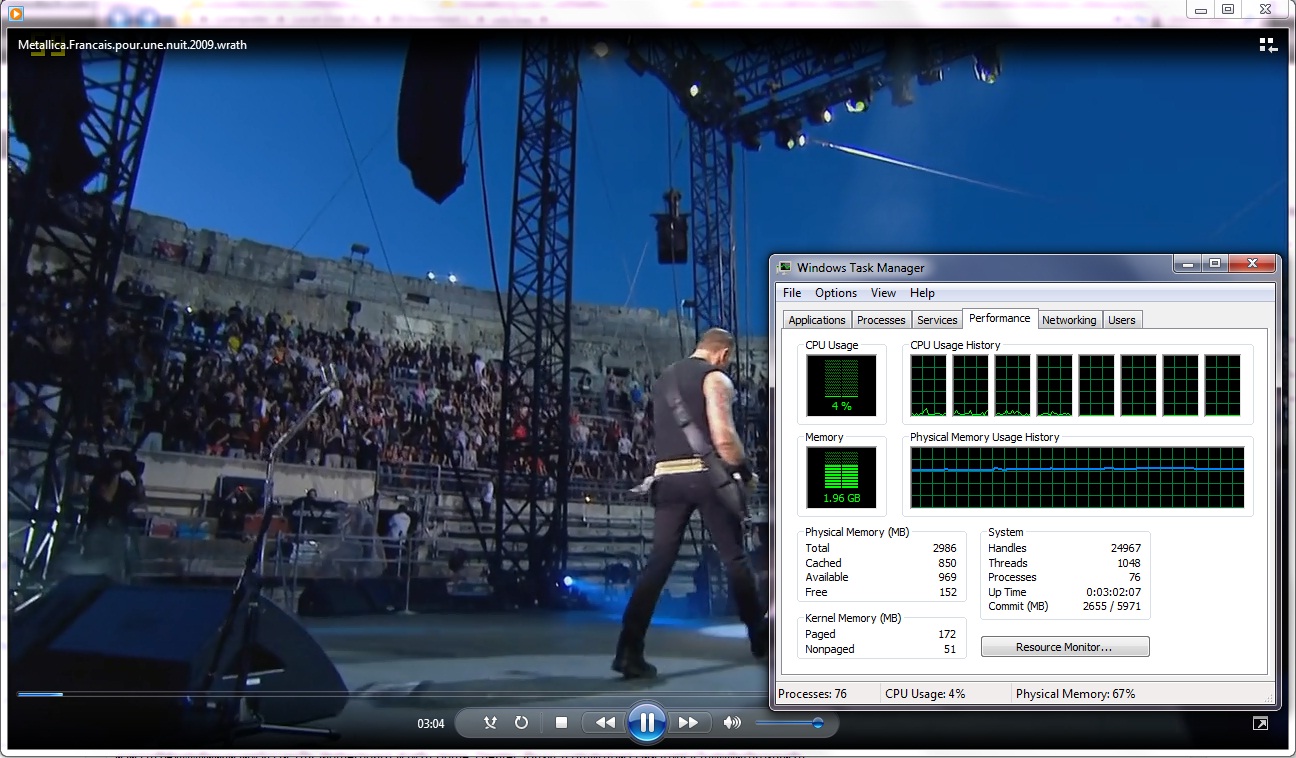1296x758 pixels.
Task: Open the File menu in Task Manager
Action: pos(792,293)
